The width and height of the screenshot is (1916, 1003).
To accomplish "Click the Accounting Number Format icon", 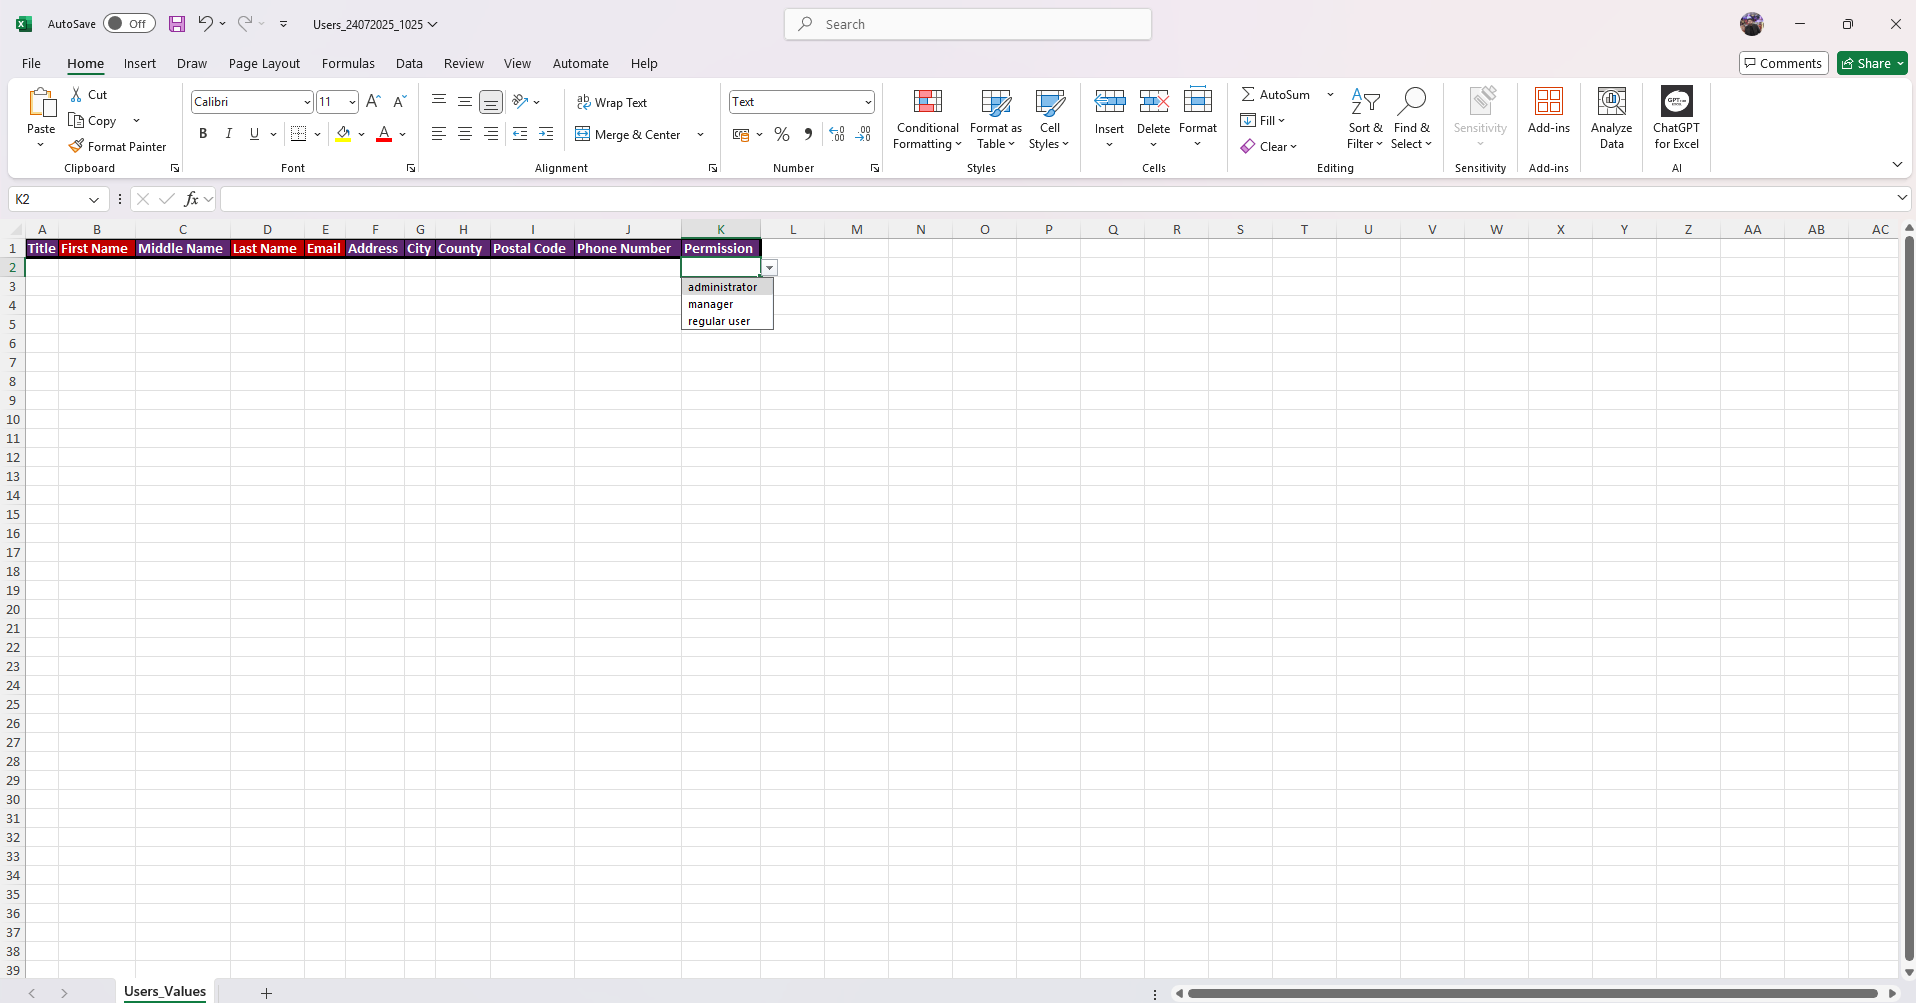I will tap(741, 134).
